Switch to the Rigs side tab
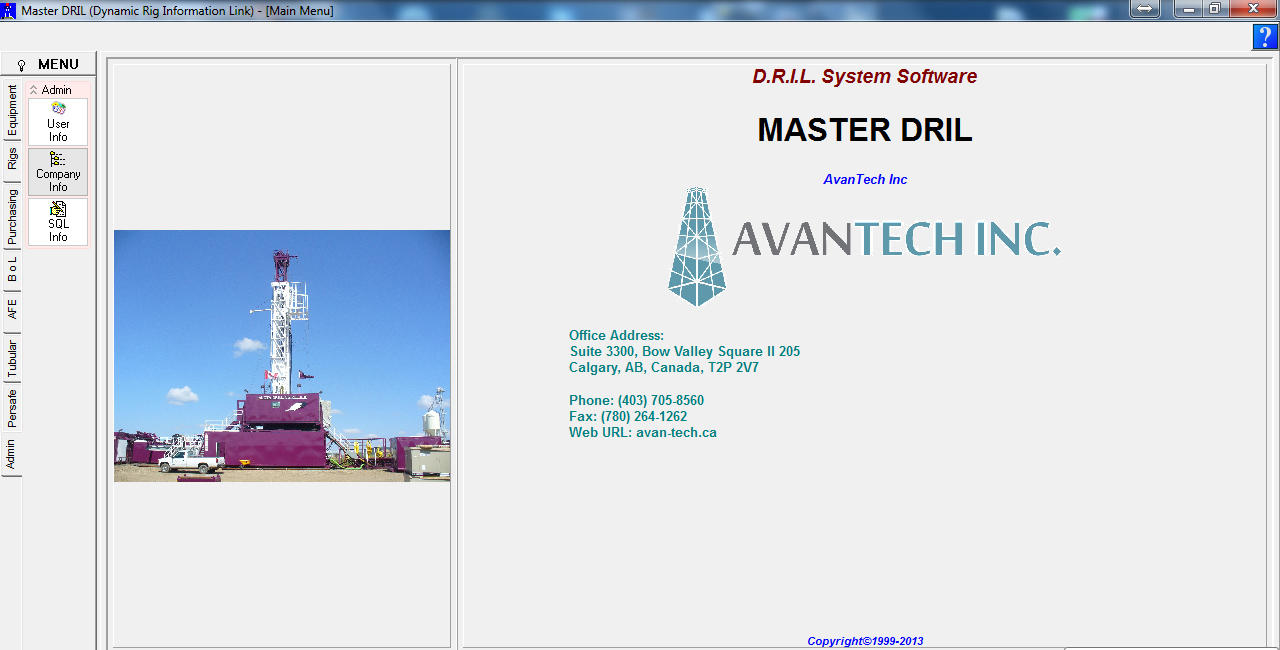The image size is (1280, 650). click(12, 160)
